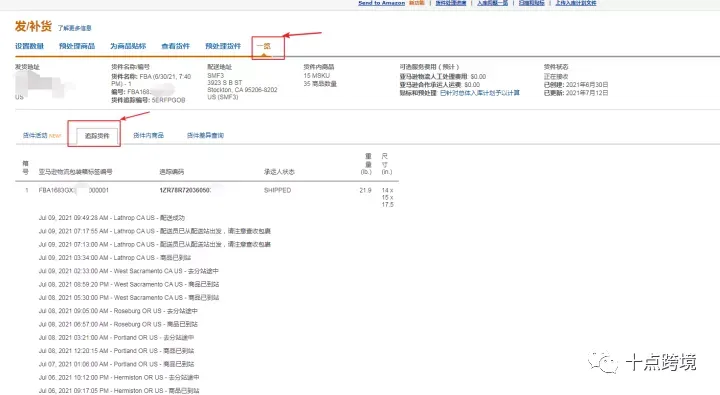Open the Send to Amazon link
The height and width of the screenshot is (395, 720).
[381, 3]
